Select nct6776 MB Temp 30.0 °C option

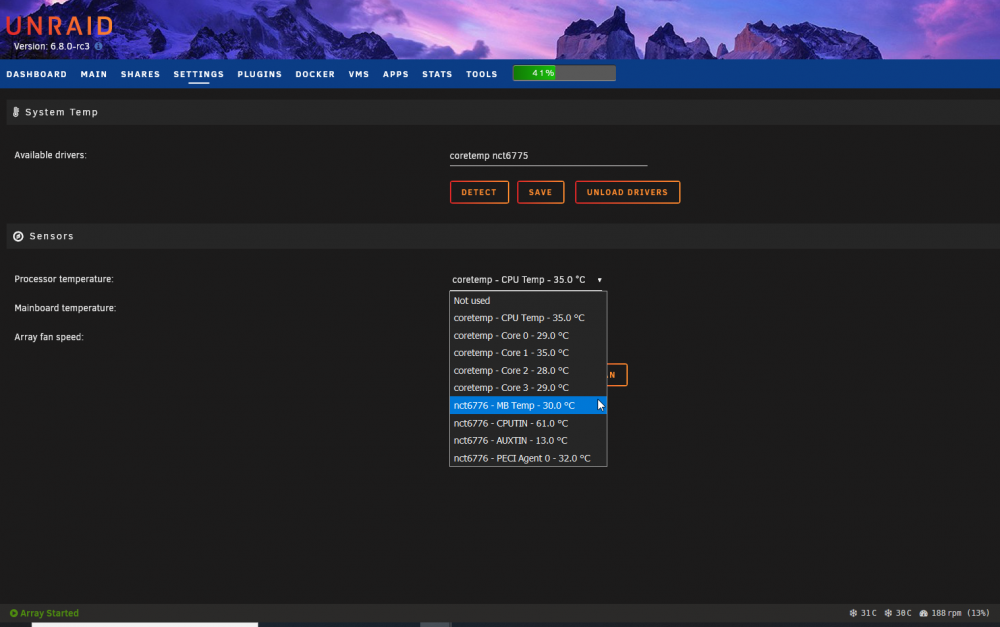point(528,406)
